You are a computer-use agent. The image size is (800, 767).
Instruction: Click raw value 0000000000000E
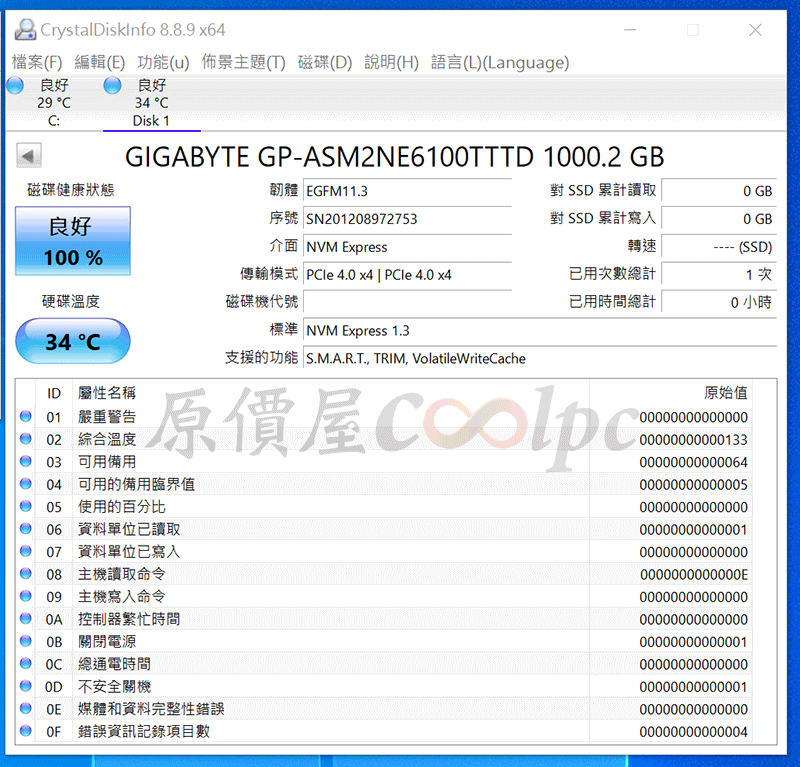click(x=694, y=575)
